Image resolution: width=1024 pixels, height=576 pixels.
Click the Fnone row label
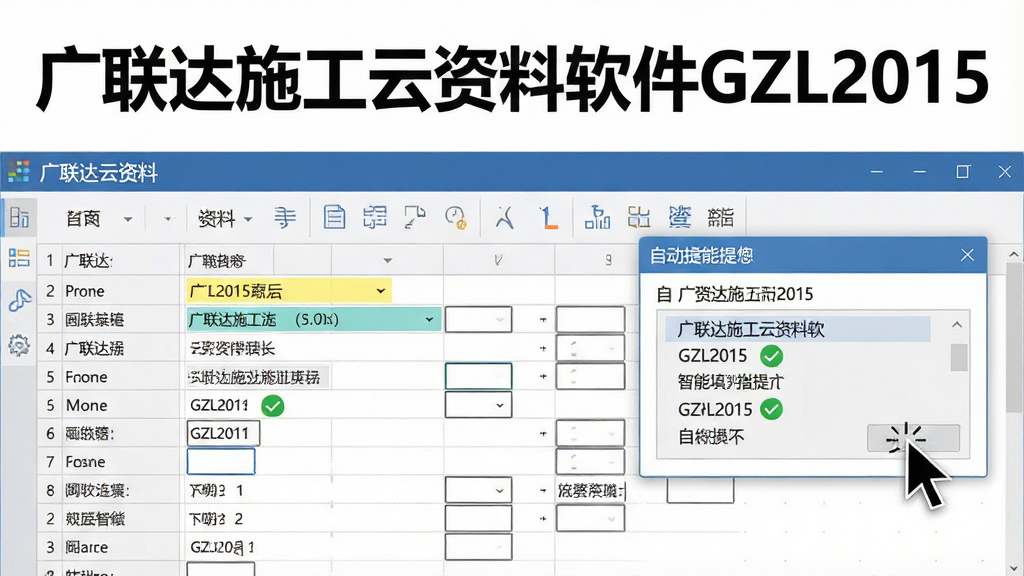(x=86, y=377)
